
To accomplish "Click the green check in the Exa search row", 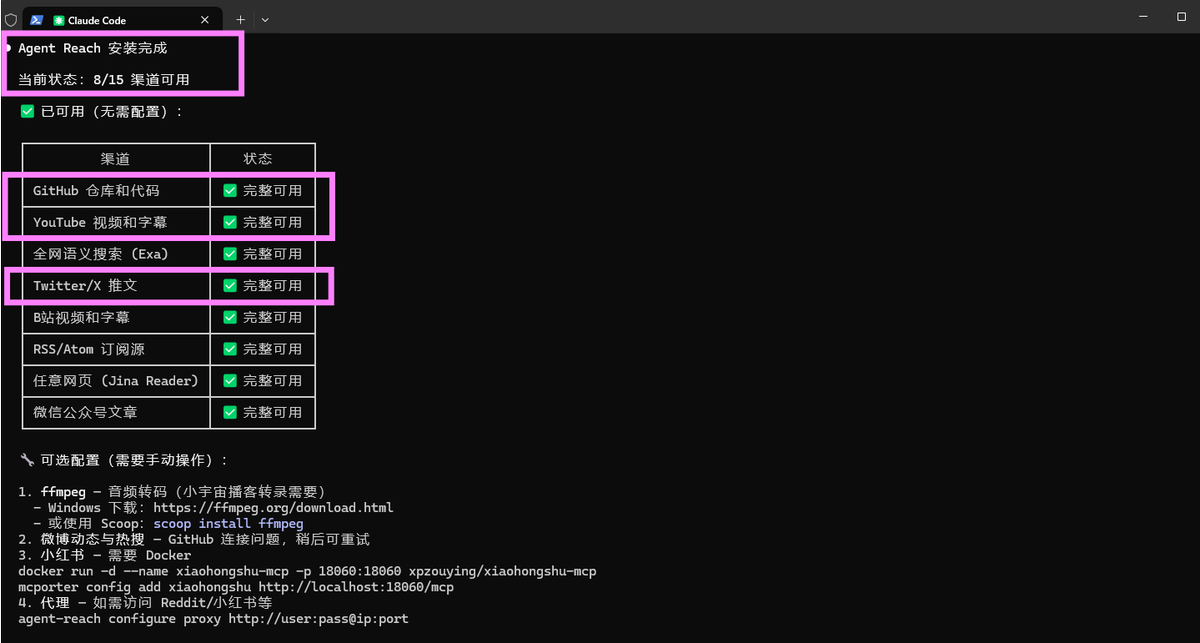I will pyautogui.click(x=230, y=254).
